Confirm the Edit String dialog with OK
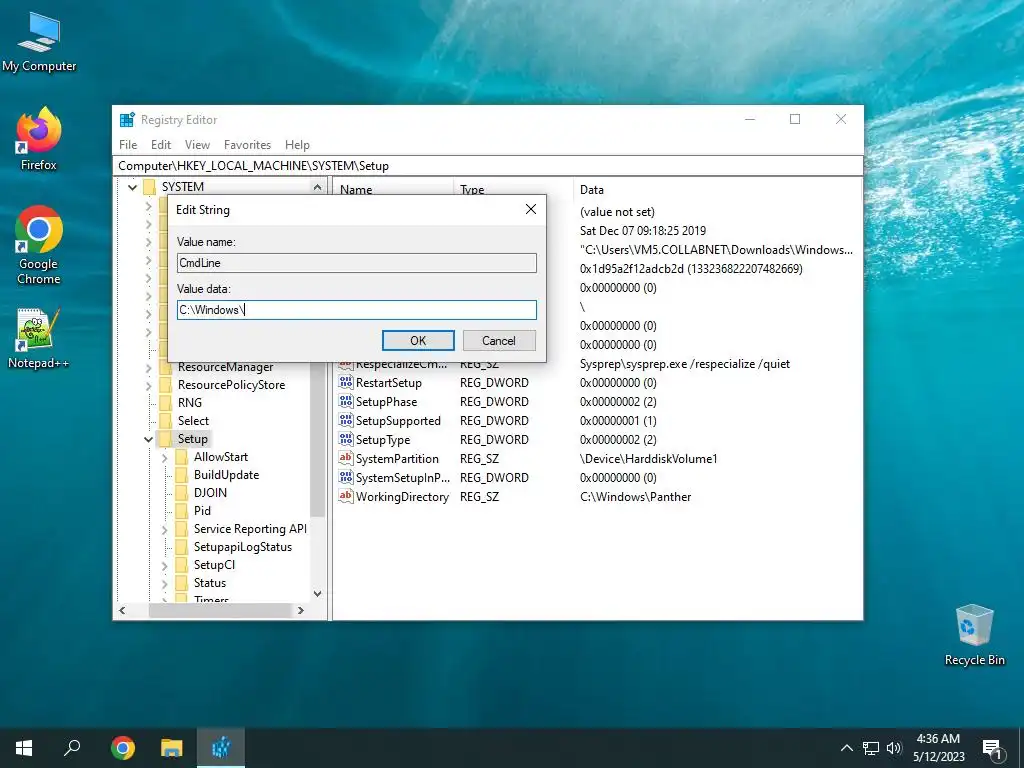 coord(418,340)
